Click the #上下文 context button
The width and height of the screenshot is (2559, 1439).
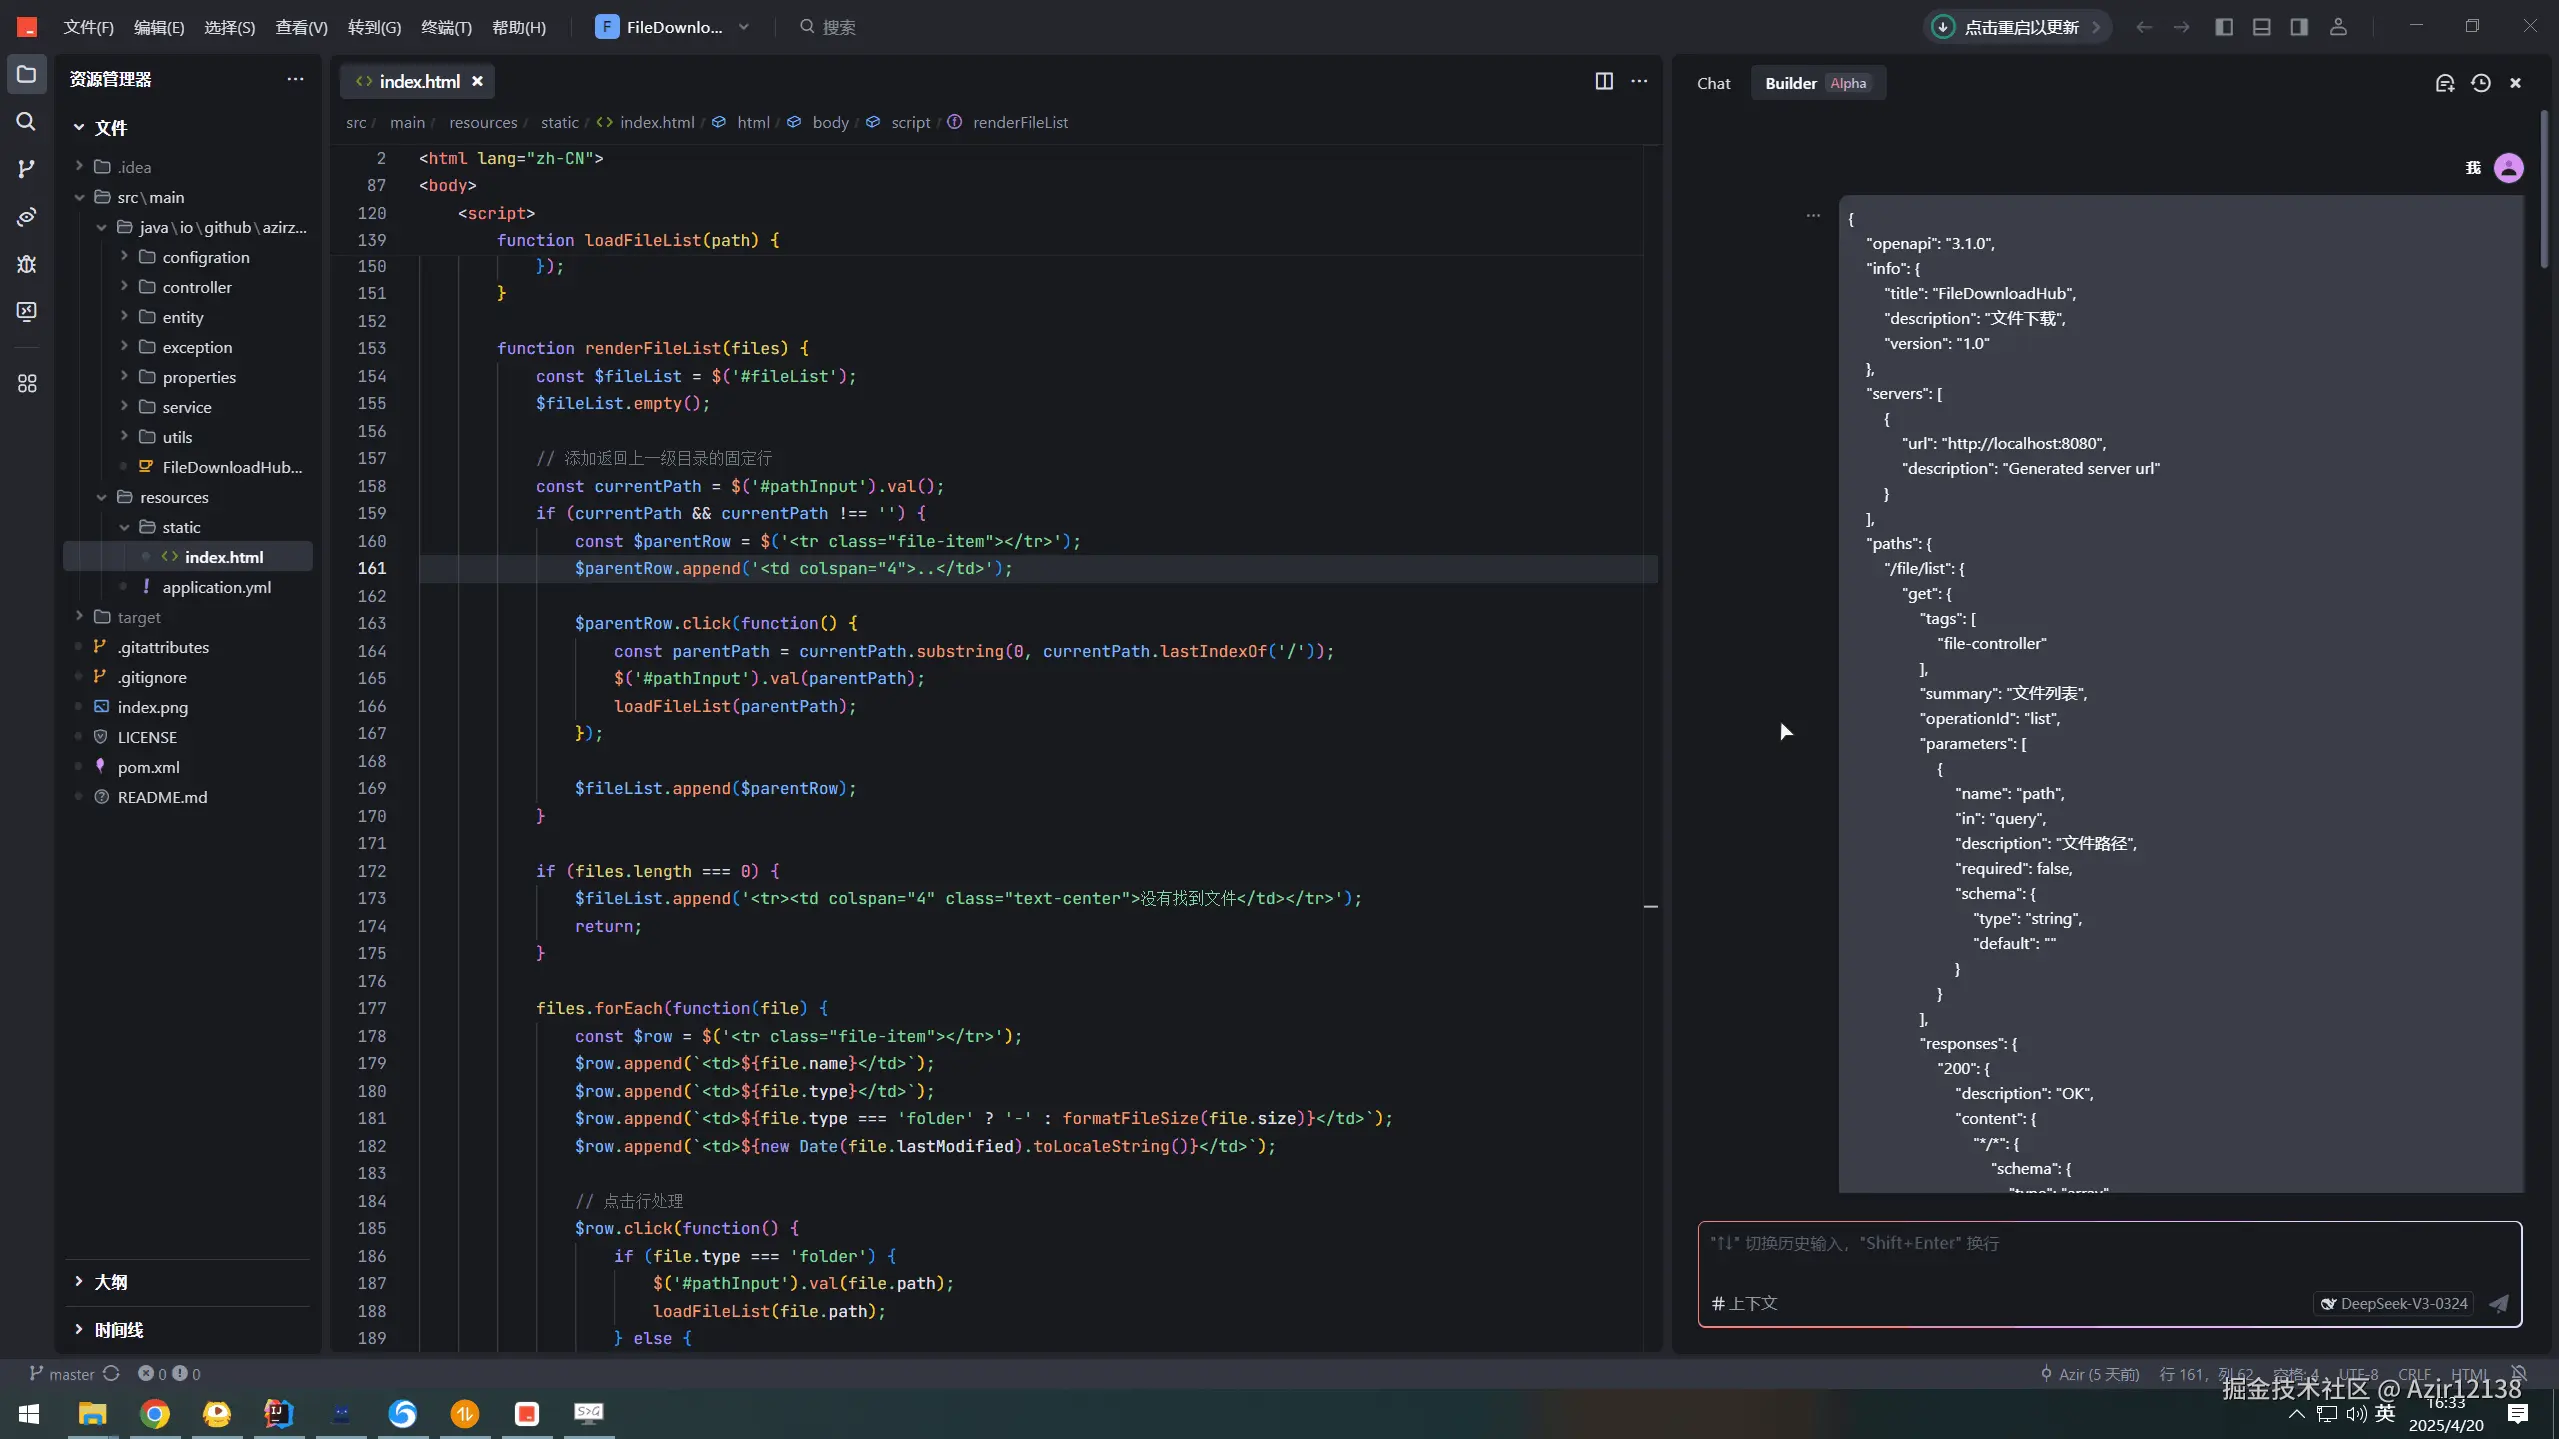(1744, 1303)
